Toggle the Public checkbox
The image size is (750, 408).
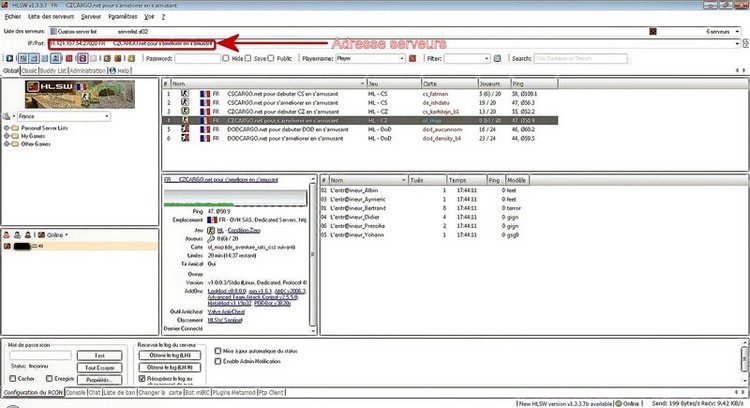pos(271,58)
